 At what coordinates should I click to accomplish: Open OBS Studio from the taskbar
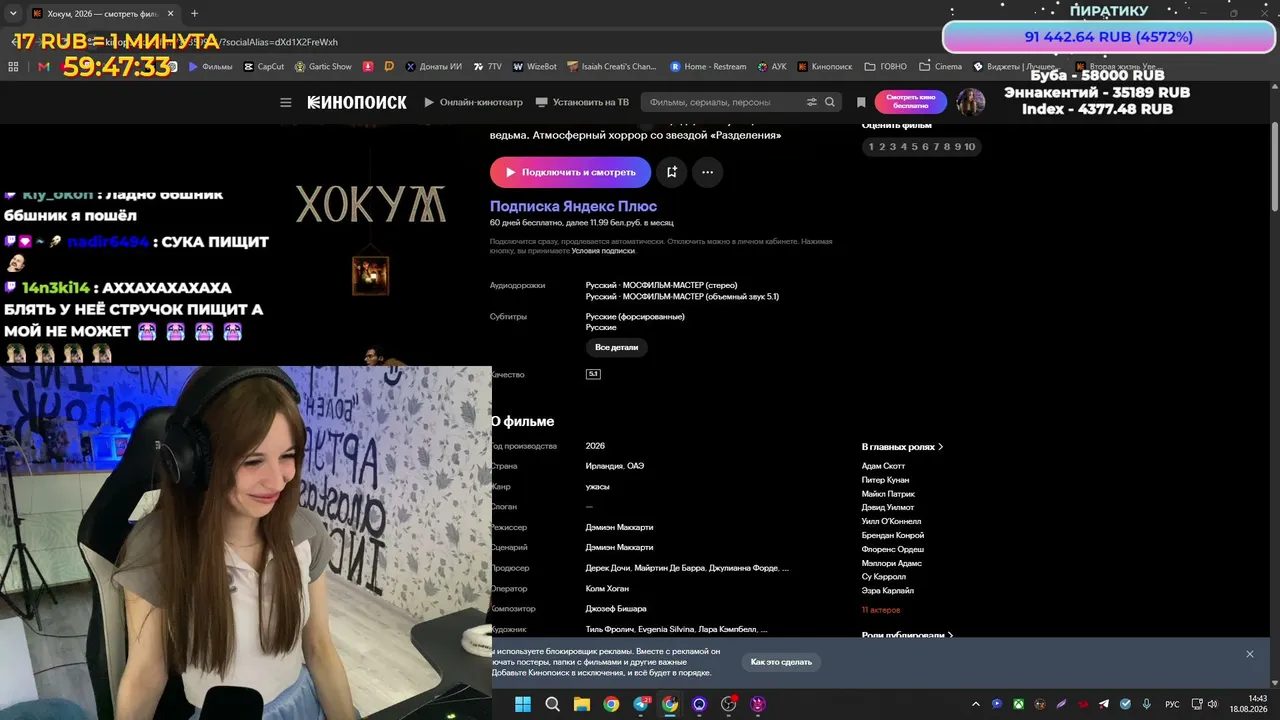pos(729,704)
